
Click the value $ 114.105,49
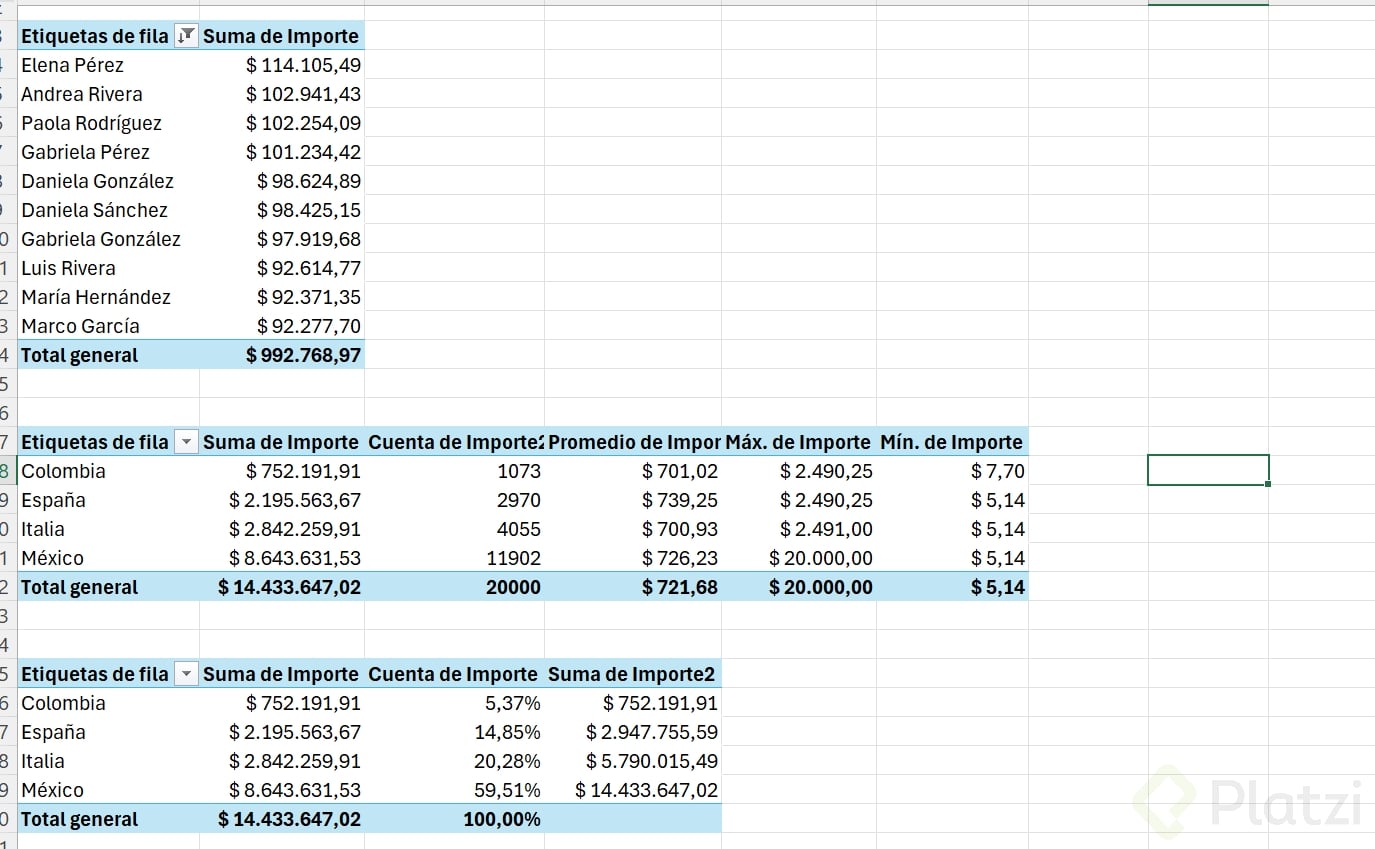tap(303, 65)
